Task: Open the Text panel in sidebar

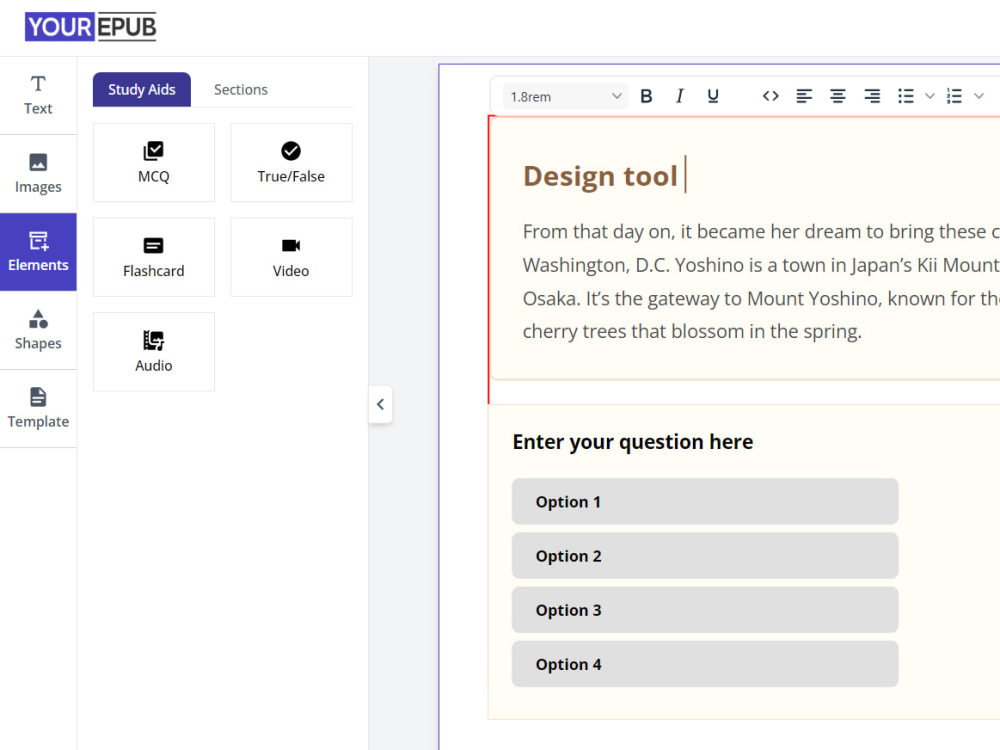Action: [38, 96]
